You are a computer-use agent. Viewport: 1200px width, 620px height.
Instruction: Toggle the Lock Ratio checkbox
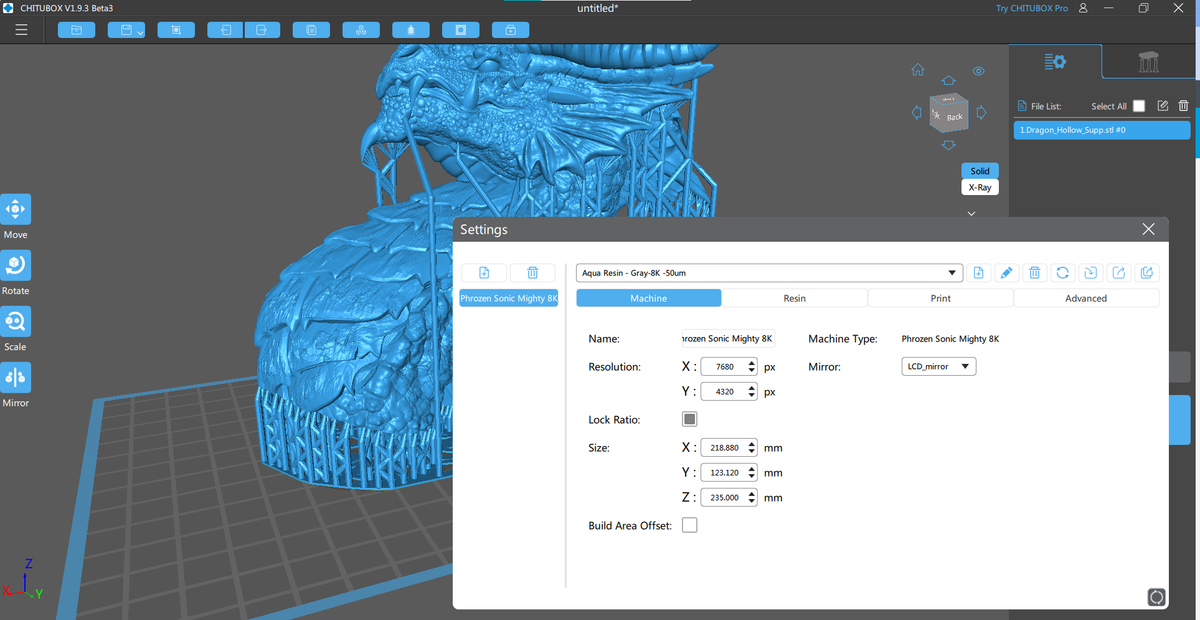689,419
